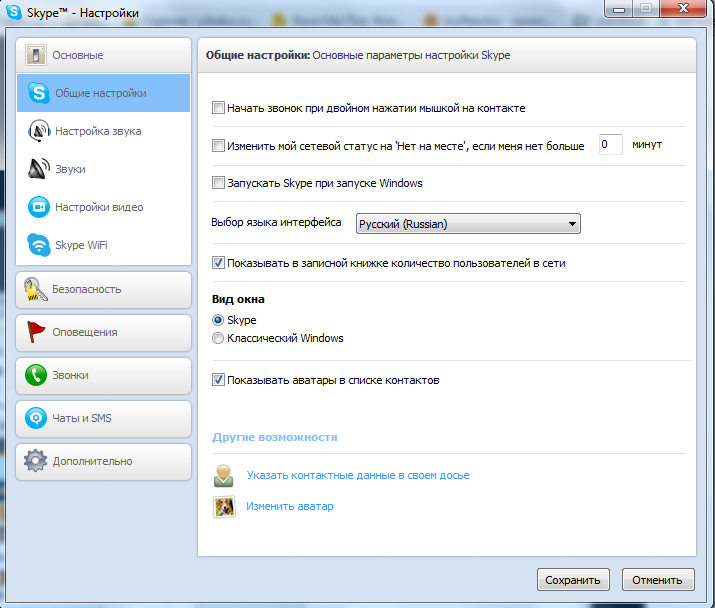Click the Отменить button
The height and width of the screenshot is (608, 715).
click(x=658, y=580)
